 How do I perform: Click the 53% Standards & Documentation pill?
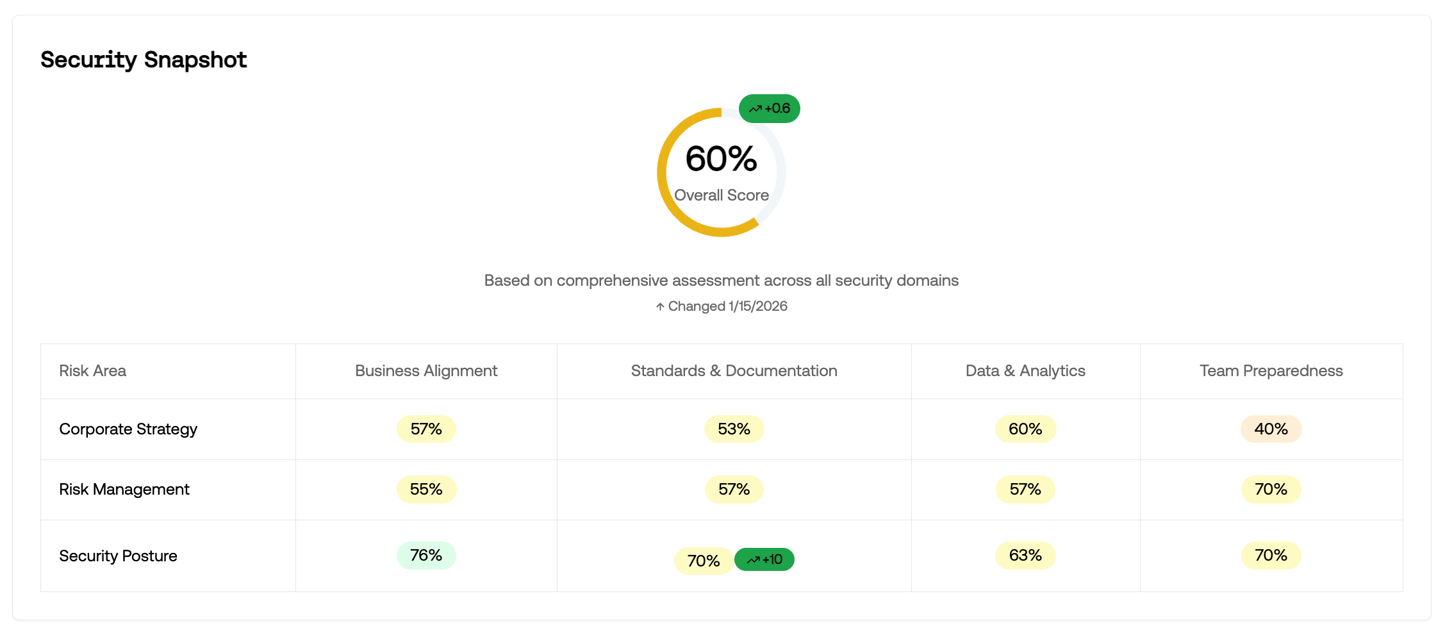[734, 429]
